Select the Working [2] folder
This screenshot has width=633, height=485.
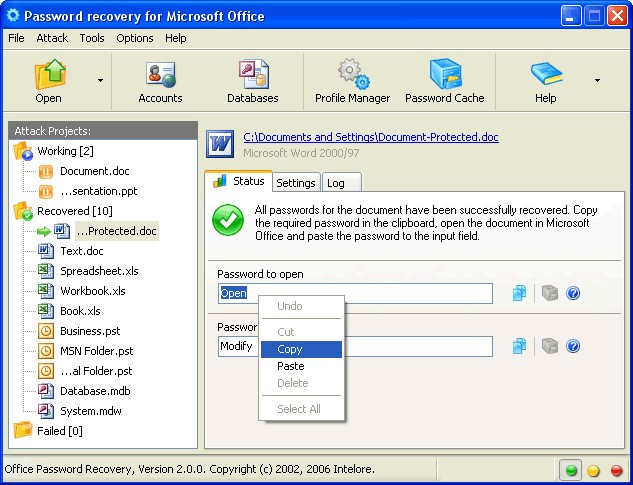[65, 151]
